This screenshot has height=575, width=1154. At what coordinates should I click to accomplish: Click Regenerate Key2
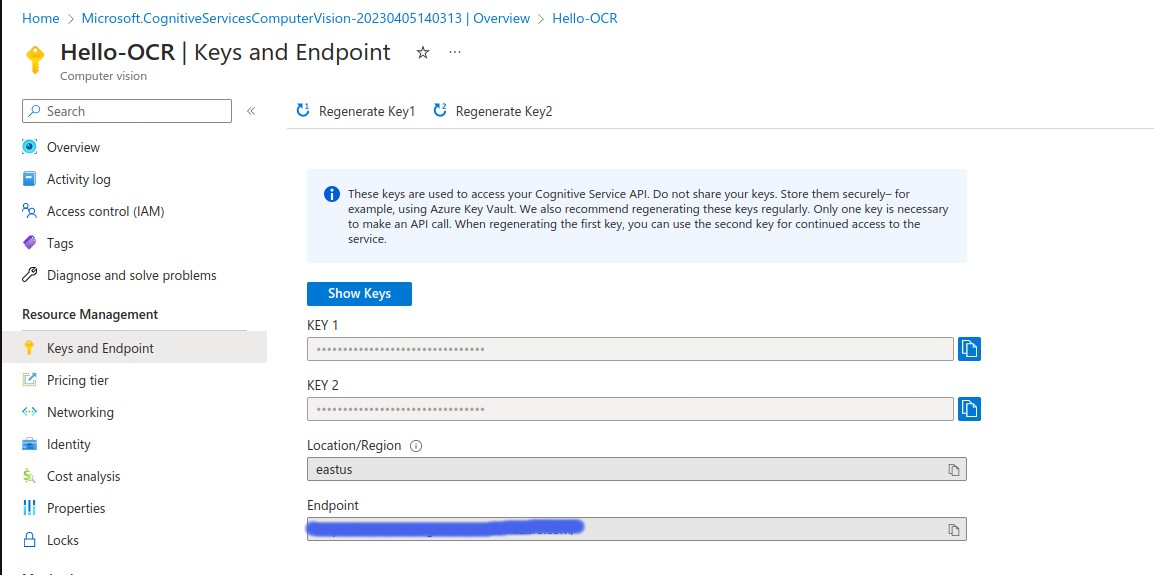point(492,111)
